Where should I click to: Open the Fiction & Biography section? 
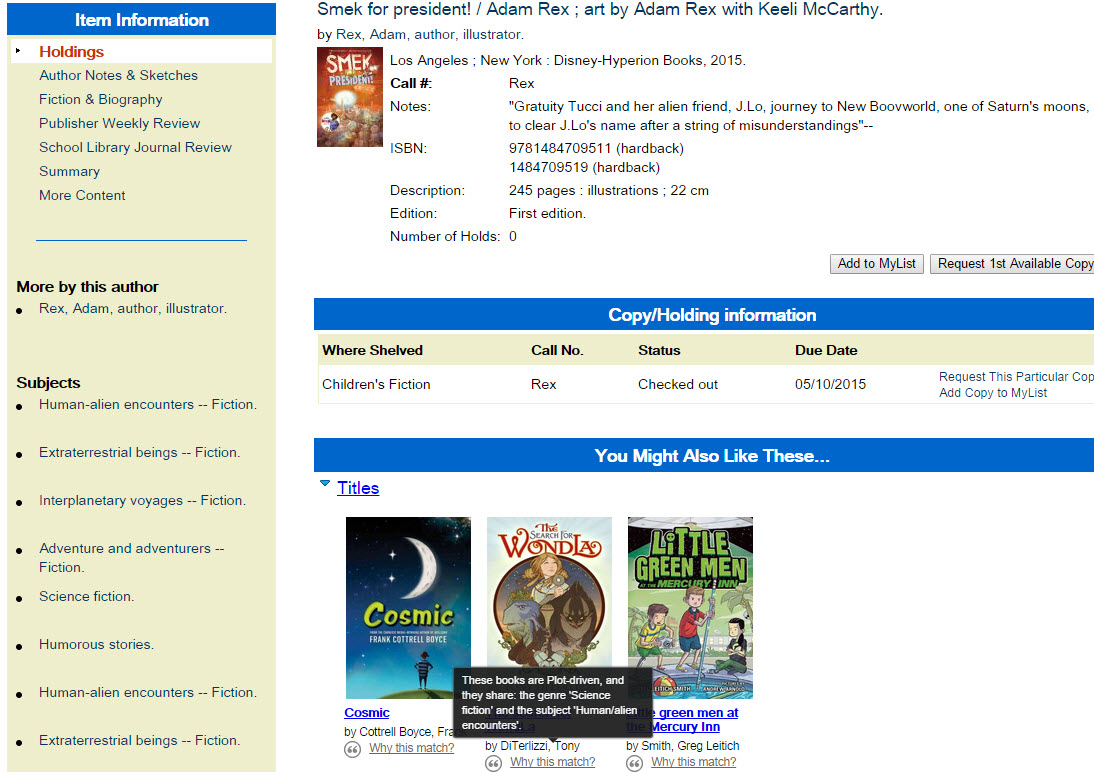[x=102, y=99]
